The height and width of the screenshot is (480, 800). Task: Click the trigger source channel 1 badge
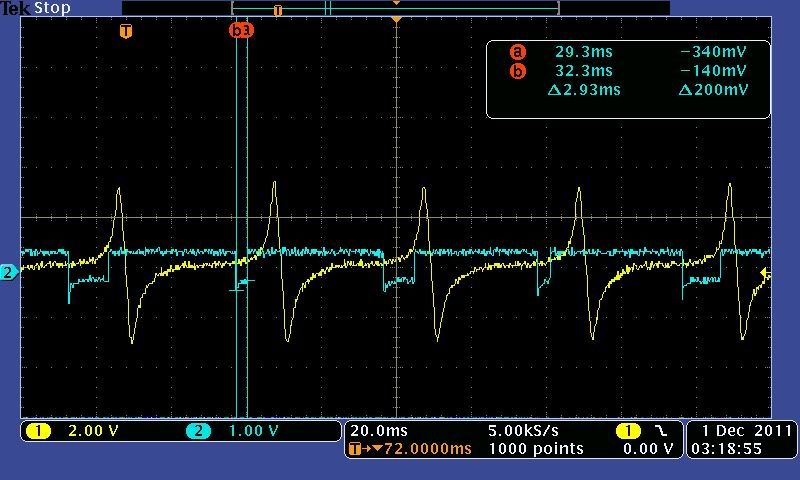point(628,431)
